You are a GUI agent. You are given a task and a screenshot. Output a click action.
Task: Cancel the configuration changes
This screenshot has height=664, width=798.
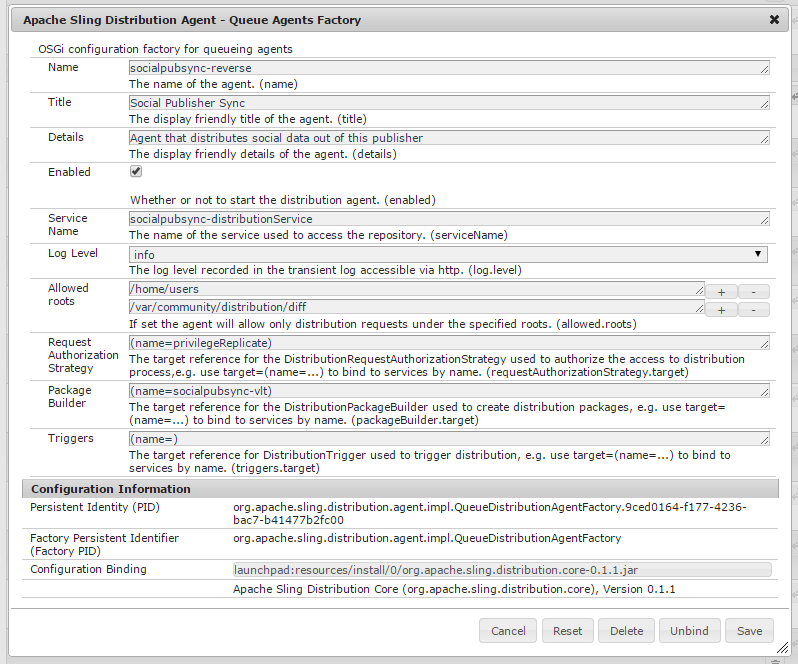508,631
